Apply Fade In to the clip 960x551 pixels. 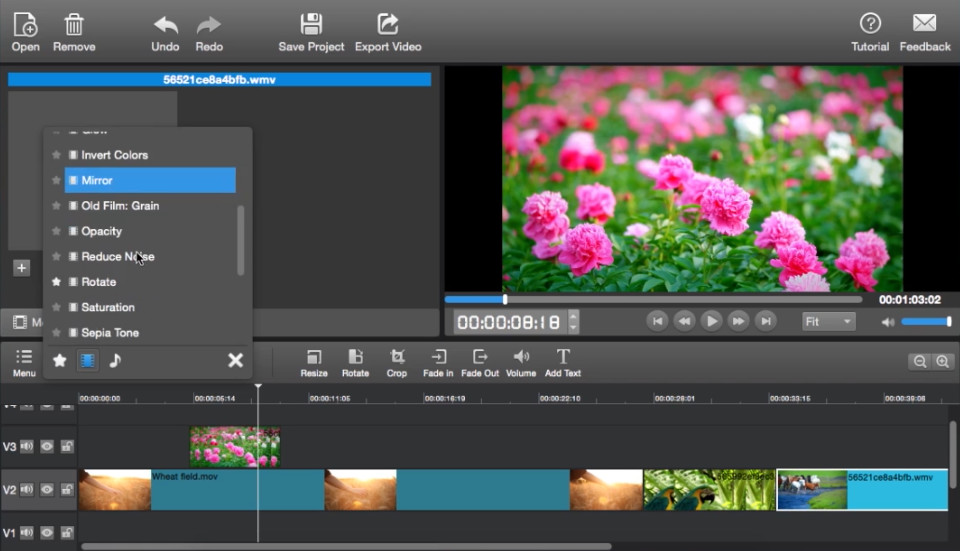[437, 358]
